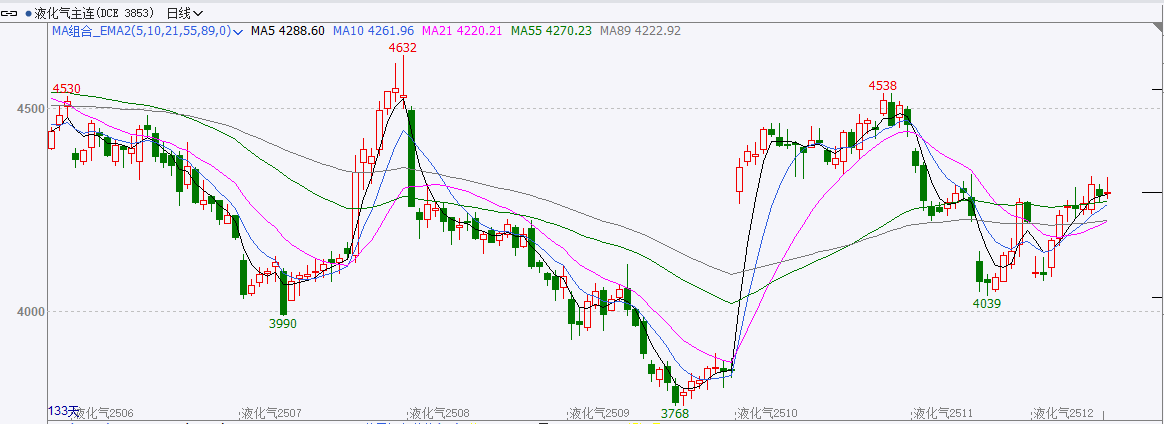Viewport: 1164px width, 424px height.
Task: Select the 液化气2510 contract marker on axis
Action: coord(766,413)
